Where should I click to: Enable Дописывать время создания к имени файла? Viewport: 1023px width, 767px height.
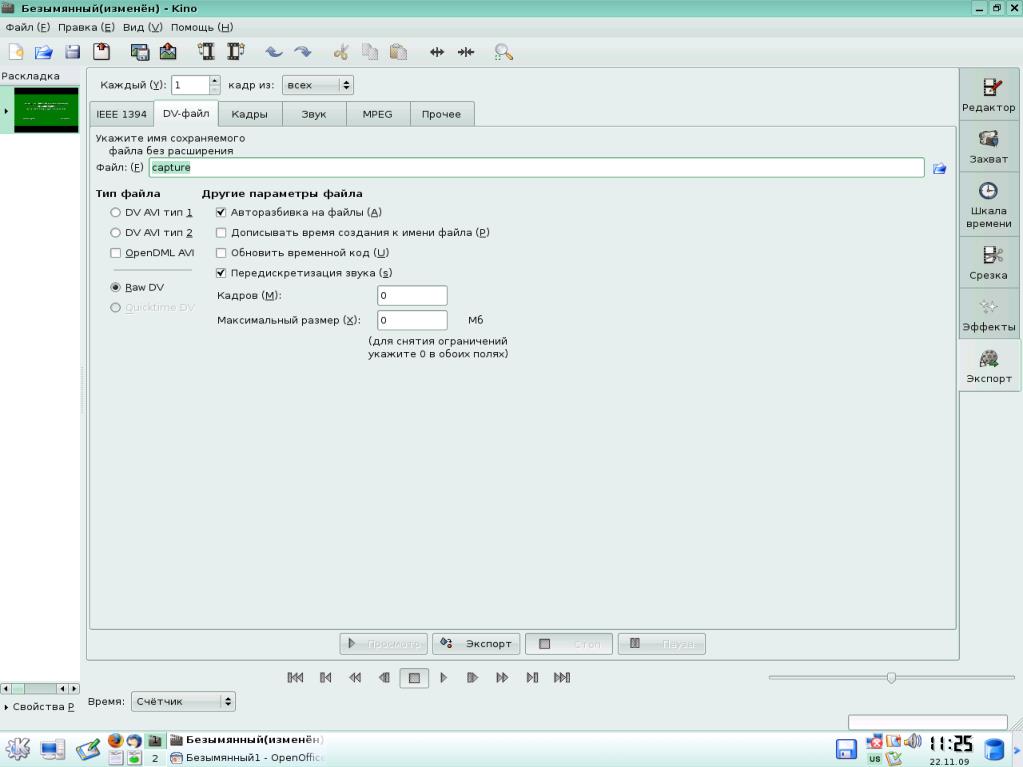pyautogui.click(x=221, y=232)
